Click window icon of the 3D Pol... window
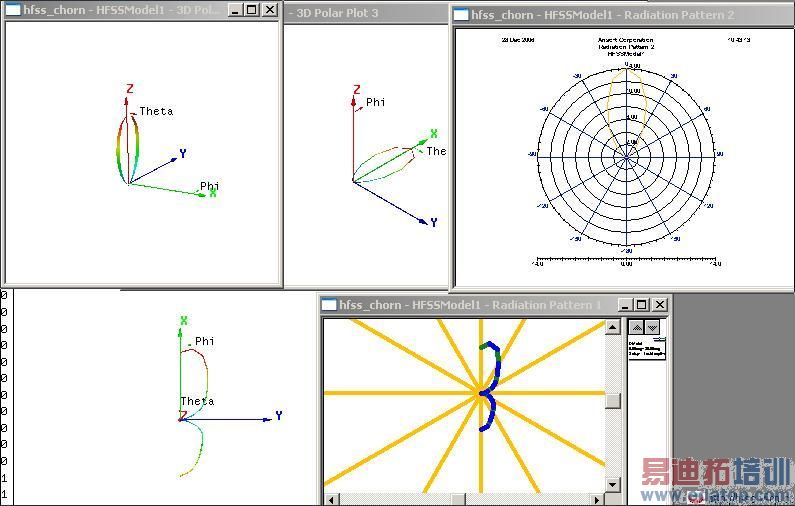The image size is (795, 506). click(x=13, y=10)
